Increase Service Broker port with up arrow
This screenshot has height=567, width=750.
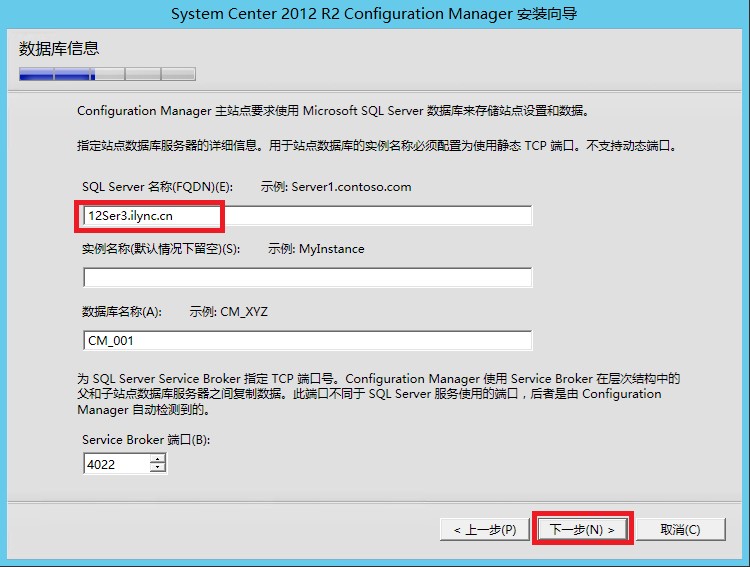158,459
